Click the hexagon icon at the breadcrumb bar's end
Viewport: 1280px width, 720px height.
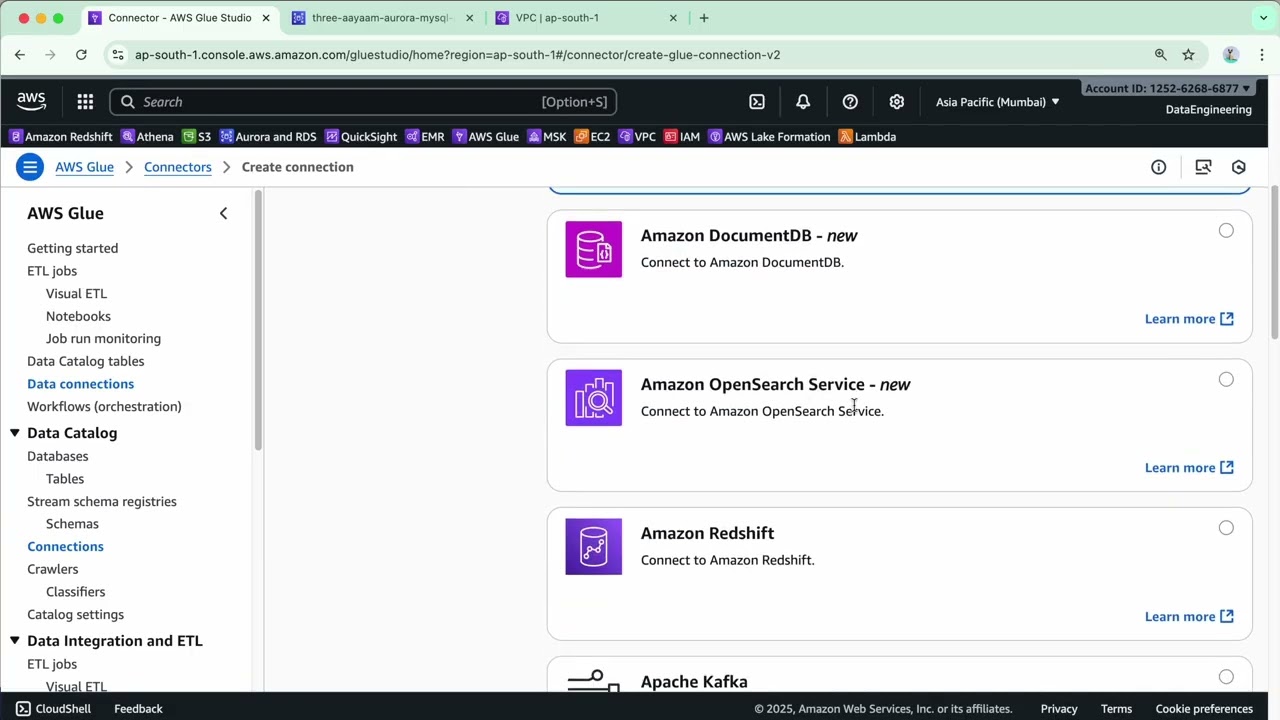tap(1239, 167)
